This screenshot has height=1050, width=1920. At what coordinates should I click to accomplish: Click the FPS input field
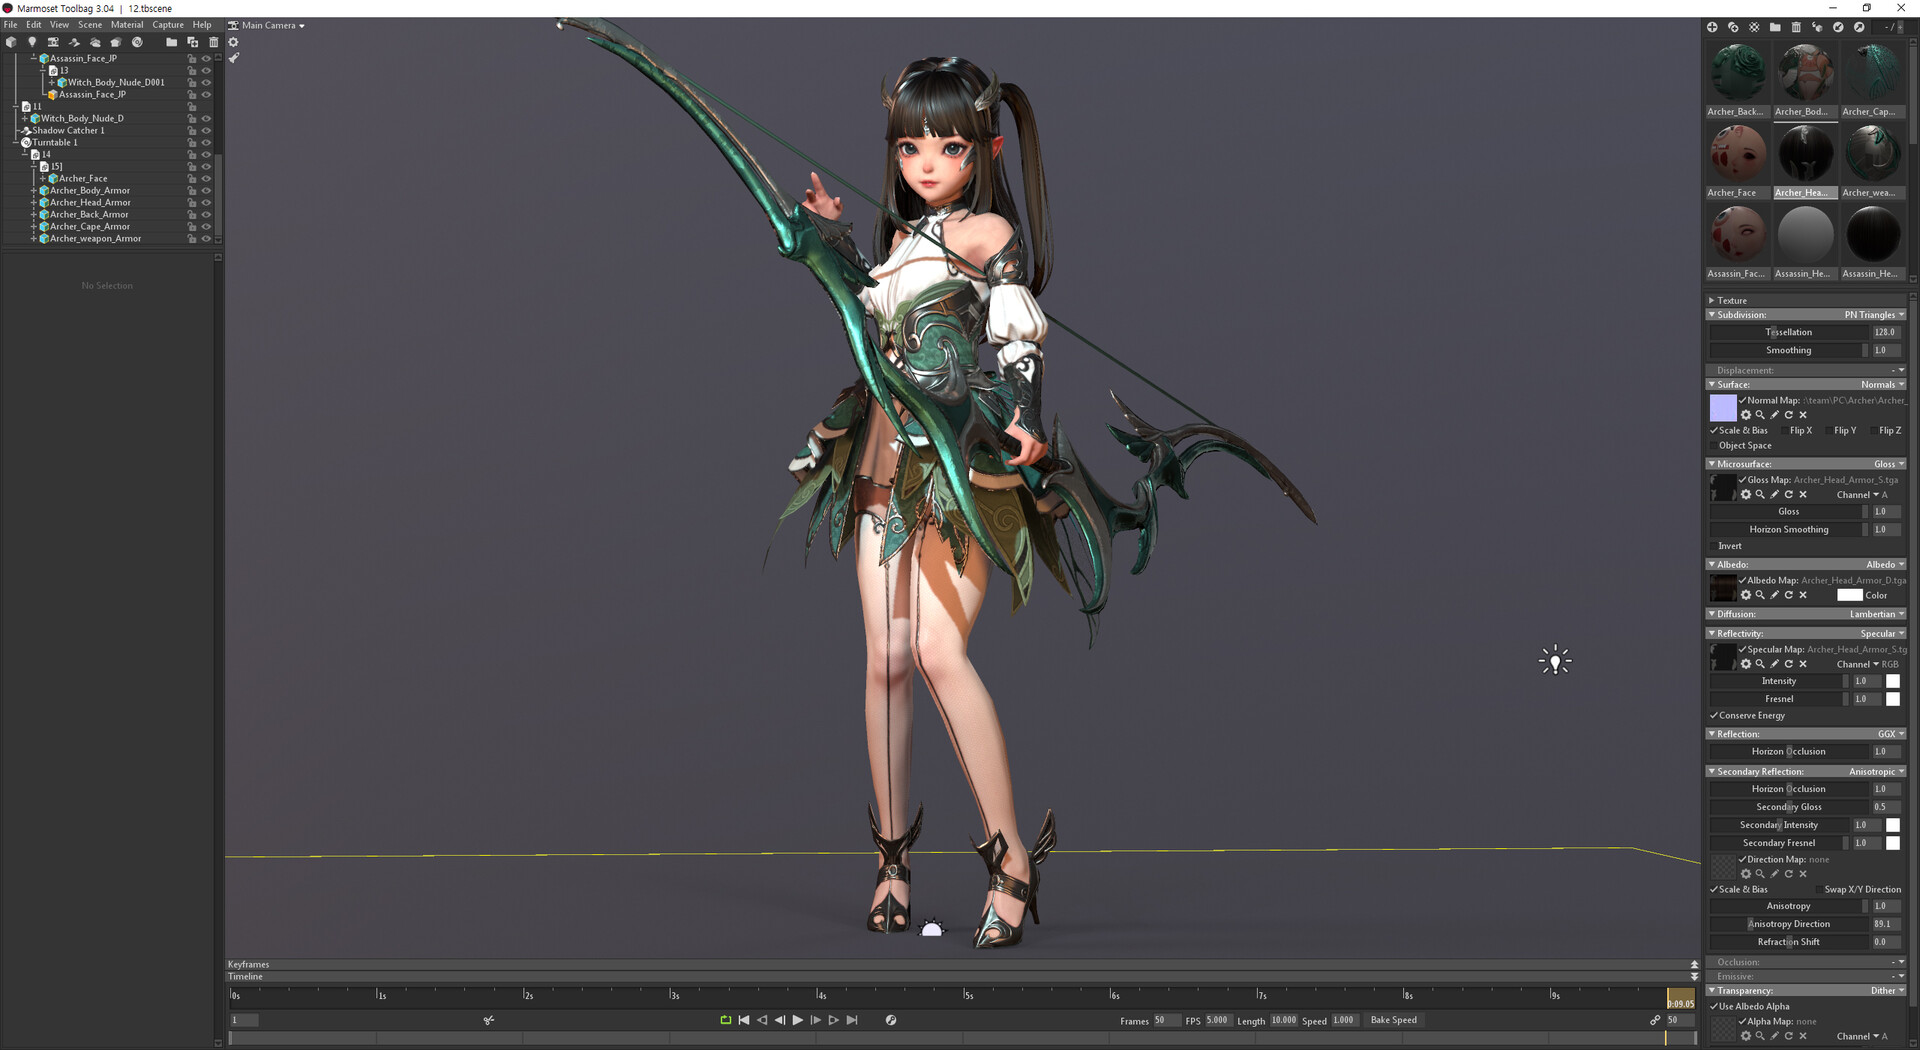pyautogui.click(x=1217, y=1020)
